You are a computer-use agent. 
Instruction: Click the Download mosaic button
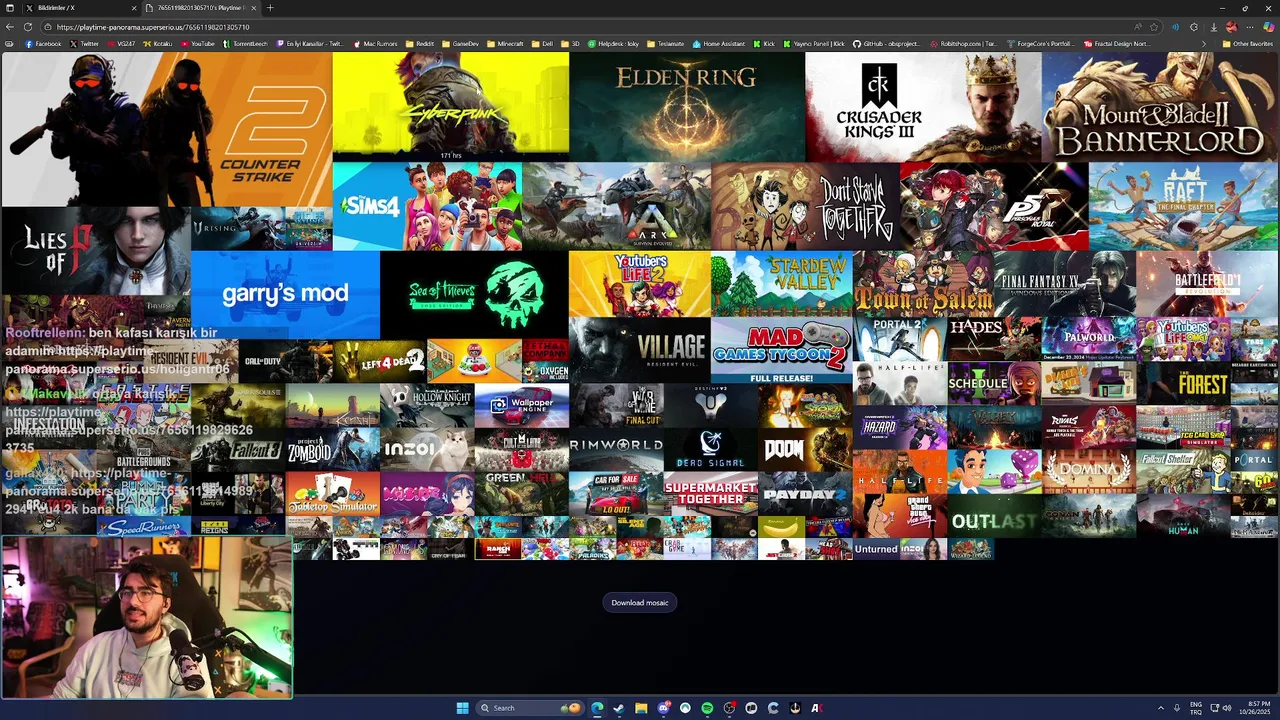pyautogui.click(x=640, y=602)
